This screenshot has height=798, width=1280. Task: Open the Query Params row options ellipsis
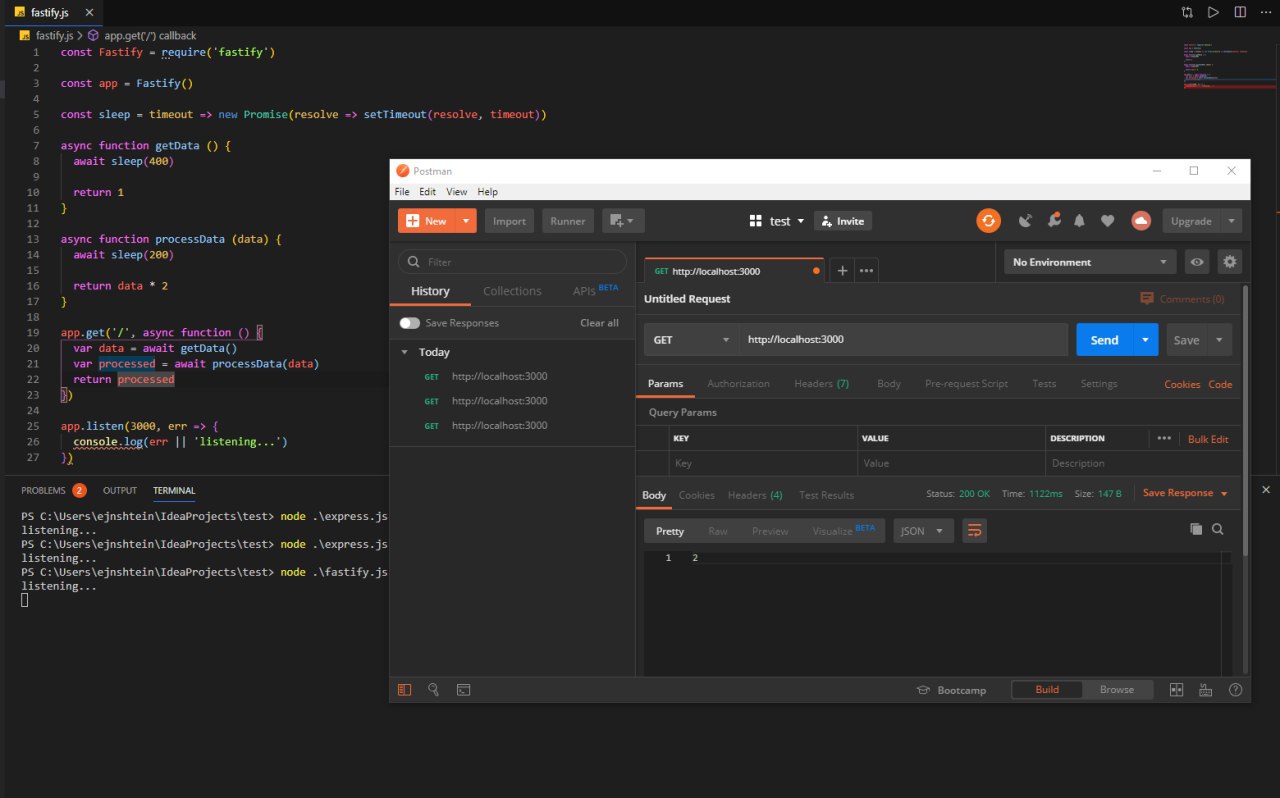[1164, 438]
